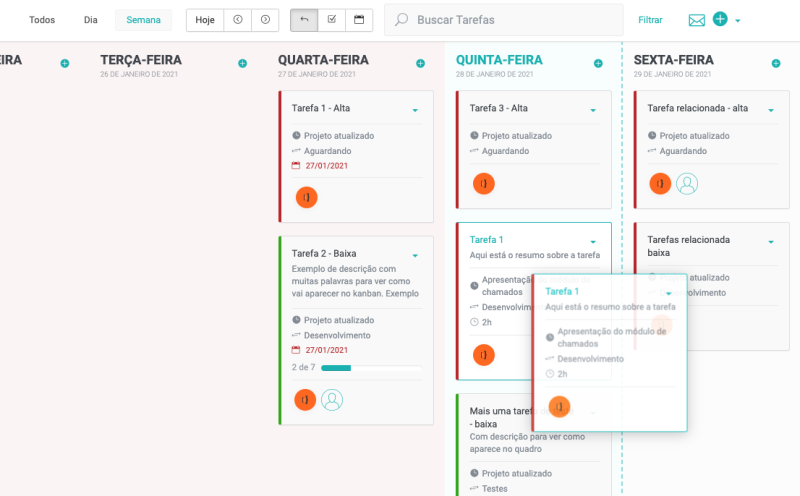This screenshot has height=496, width=800.
Task: Add a task to Quarta-feira column
Action: [420, 63]
